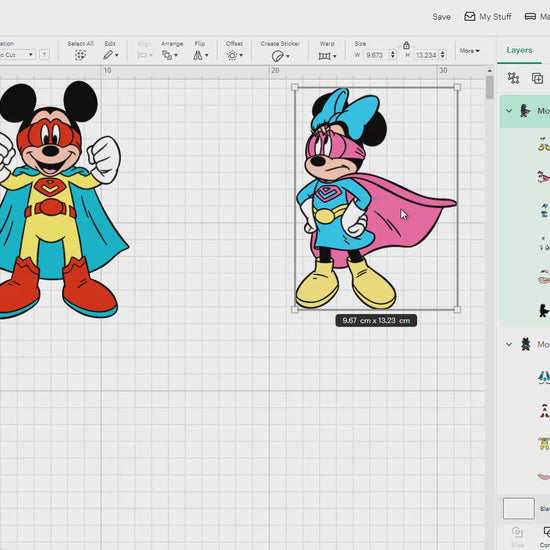This screenshot has height=550, width=550.
Task: Click the scroll up arrow of canvas
Action: [x=490, y=71]
